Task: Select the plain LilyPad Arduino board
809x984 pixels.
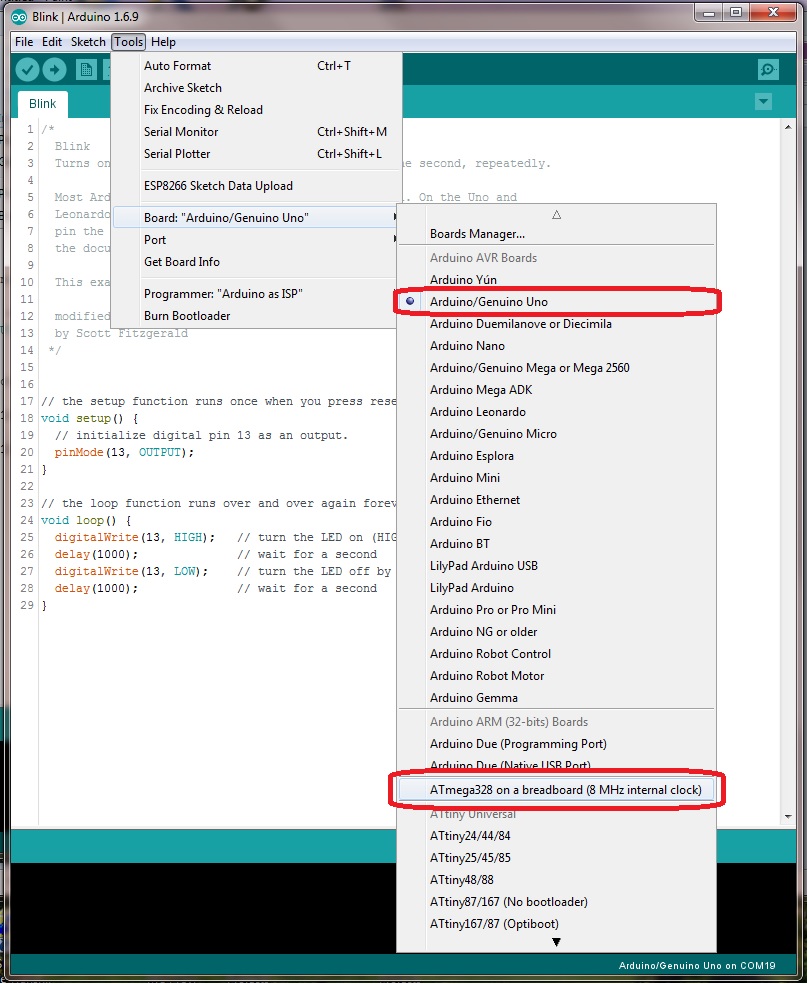Action: pyautogui.click(x=557, y=587)
